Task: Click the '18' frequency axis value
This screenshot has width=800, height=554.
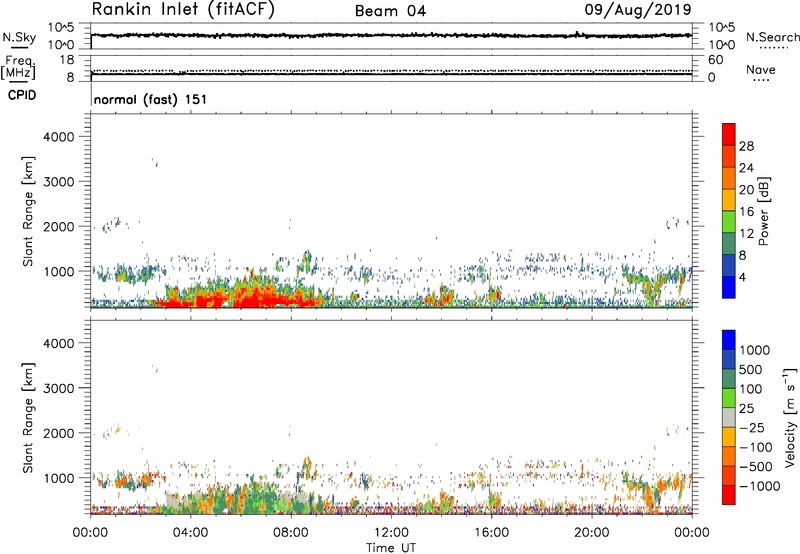Action: tap(67, 60)
